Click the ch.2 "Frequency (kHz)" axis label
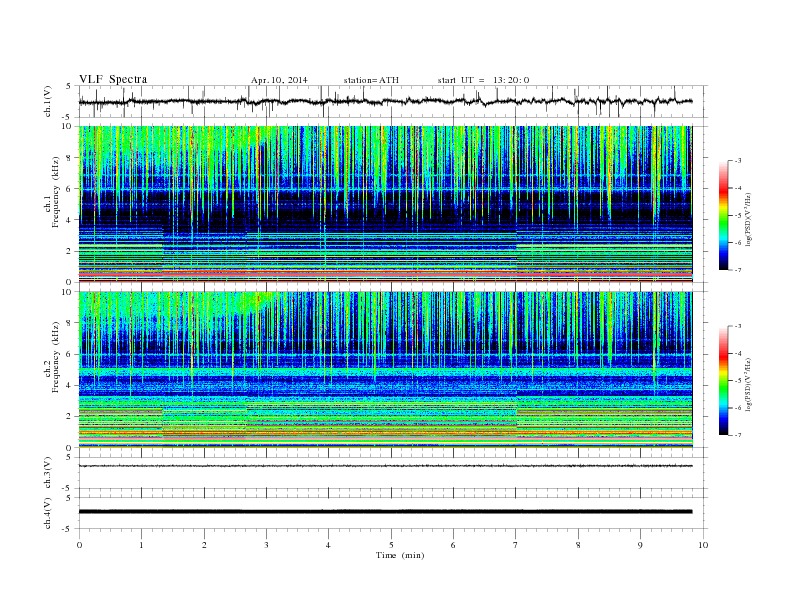Viewport: 792px width, 612px height. tap(55, 356)
